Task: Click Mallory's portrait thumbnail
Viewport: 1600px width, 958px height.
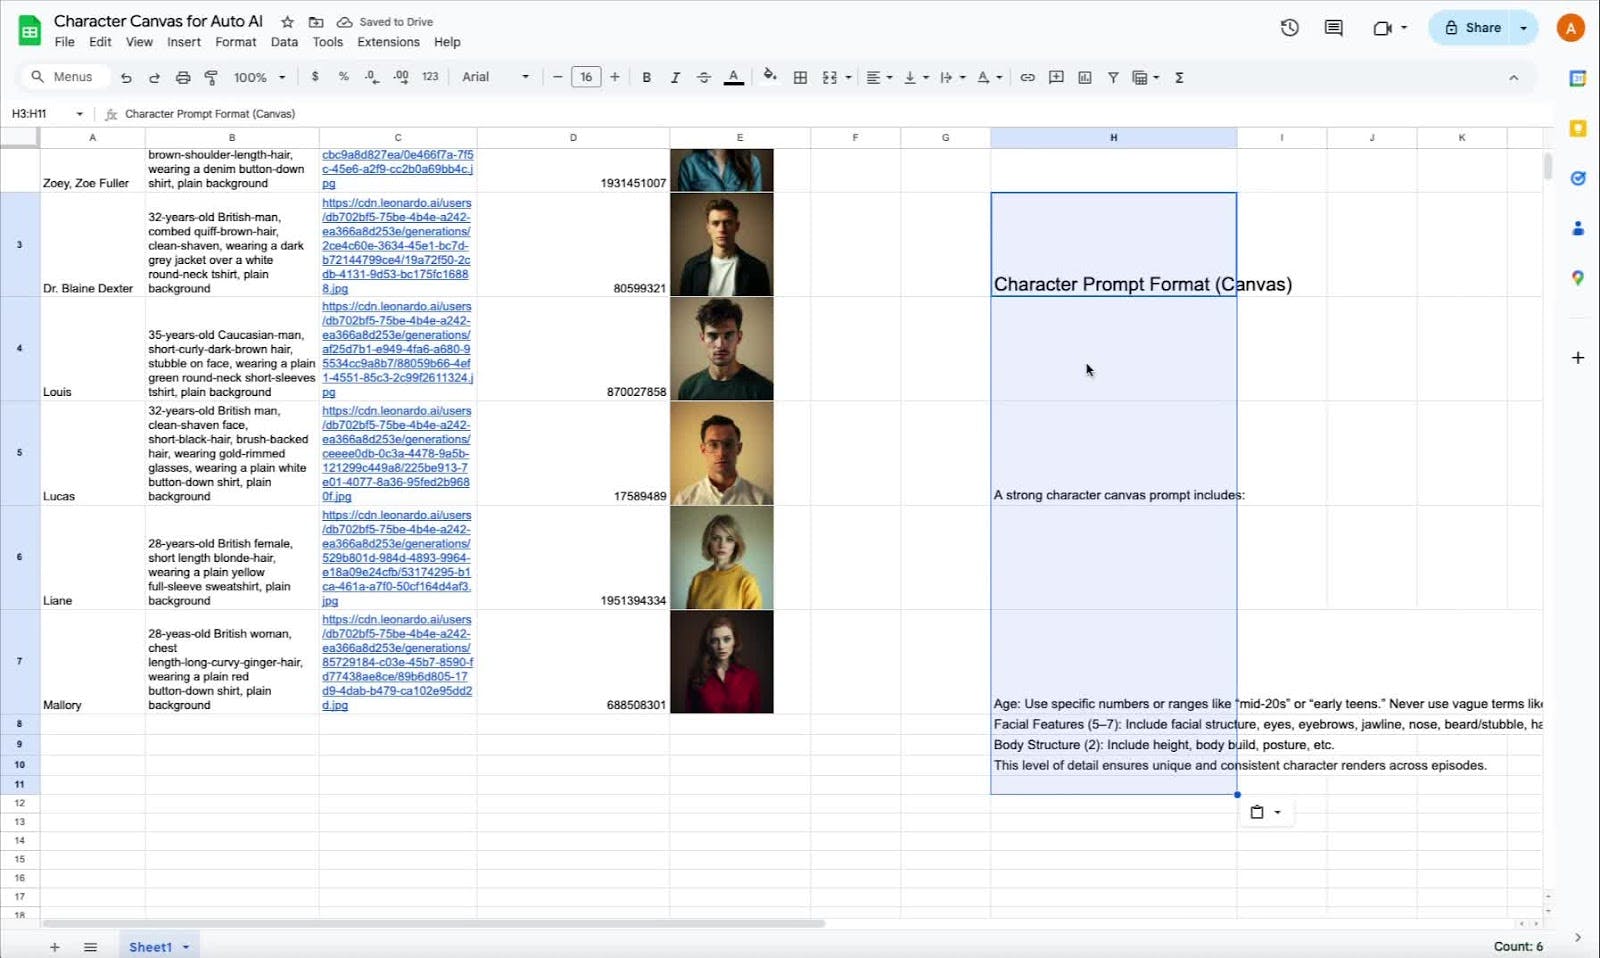Action: click(721, 662)
